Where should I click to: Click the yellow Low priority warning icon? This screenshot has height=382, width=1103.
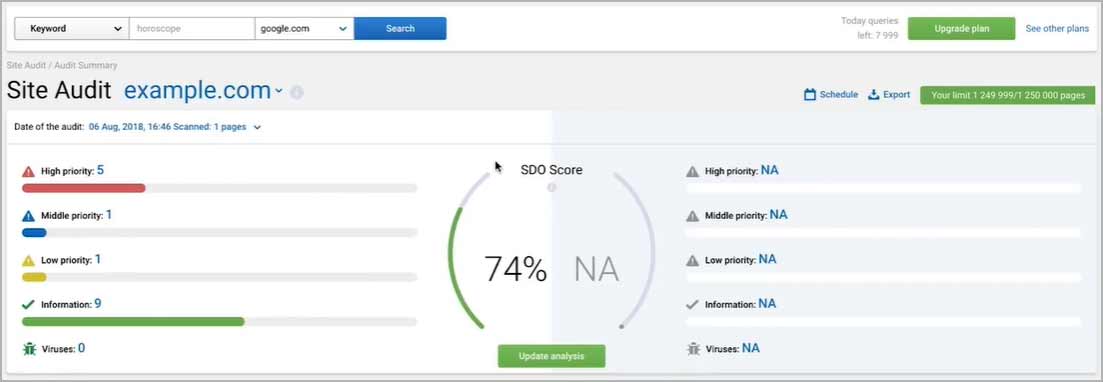point(28,260)
